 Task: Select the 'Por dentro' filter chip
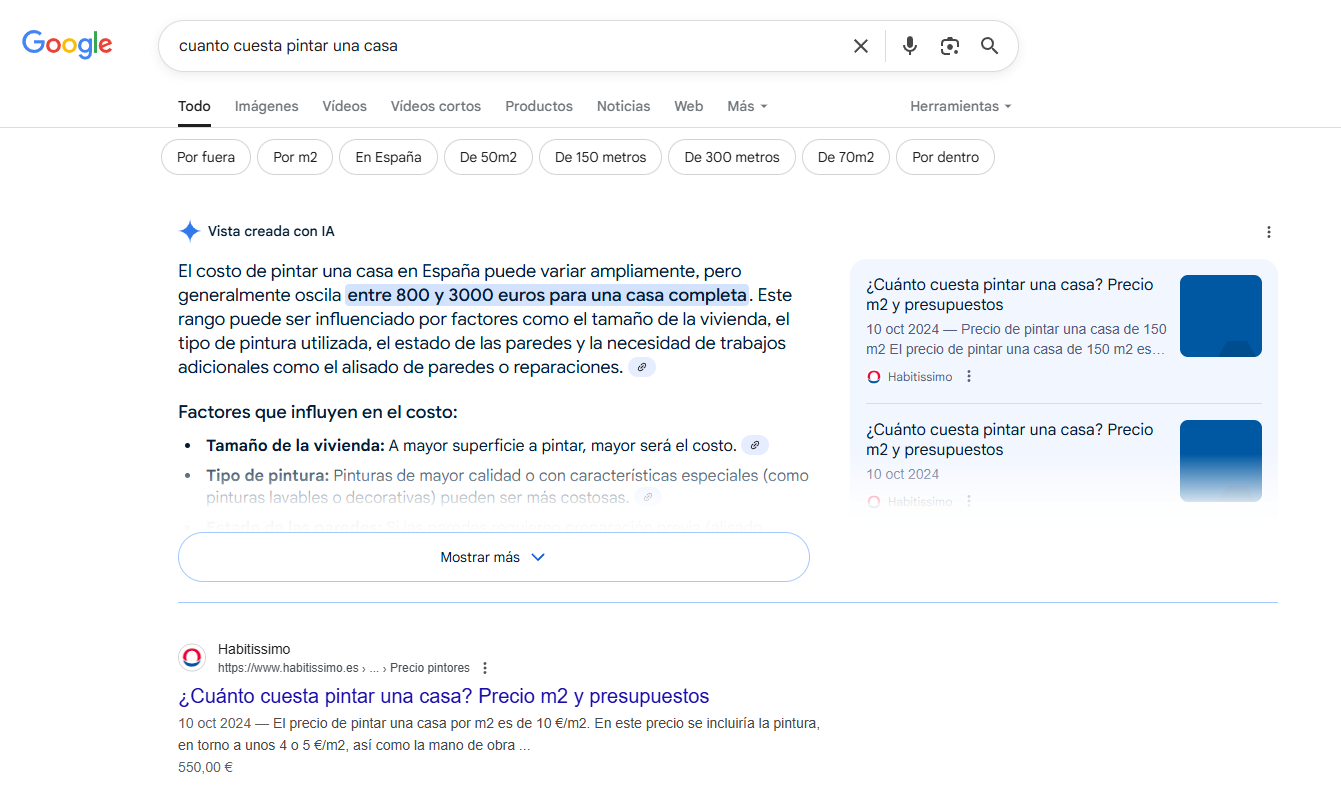pyautogui.click(x=945, y=157)
